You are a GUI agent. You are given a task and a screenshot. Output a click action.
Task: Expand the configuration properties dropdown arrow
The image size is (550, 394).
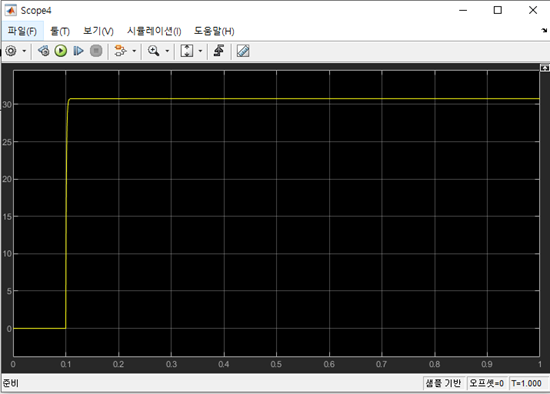pos(24,51)
